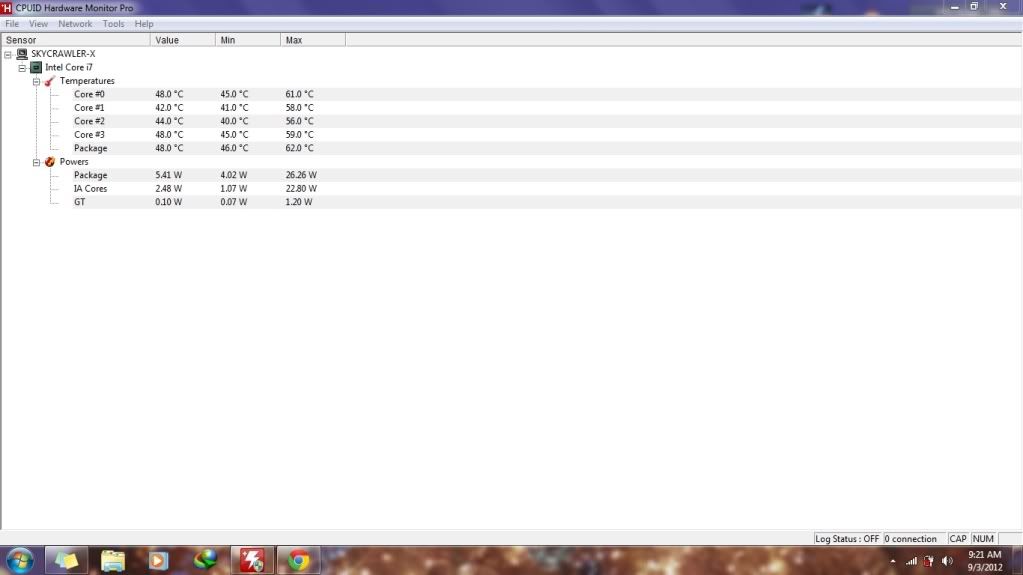Click the SKYCRAWLER-X computer icon
Screen dimensions: 1023x575
pyautogui.click(x=22, y=54)
